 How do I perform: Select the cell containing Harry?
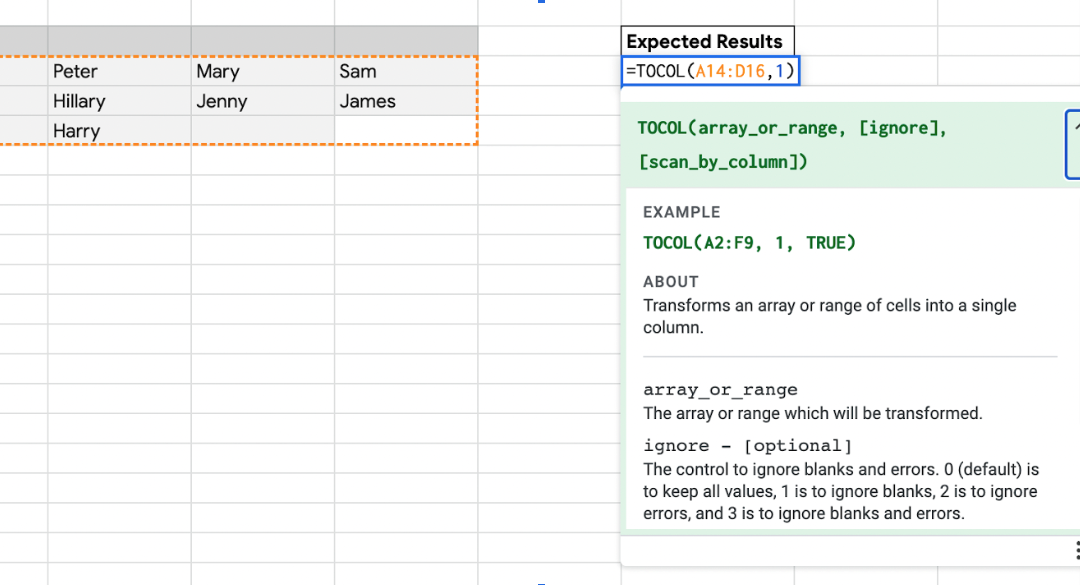(119, 130)
